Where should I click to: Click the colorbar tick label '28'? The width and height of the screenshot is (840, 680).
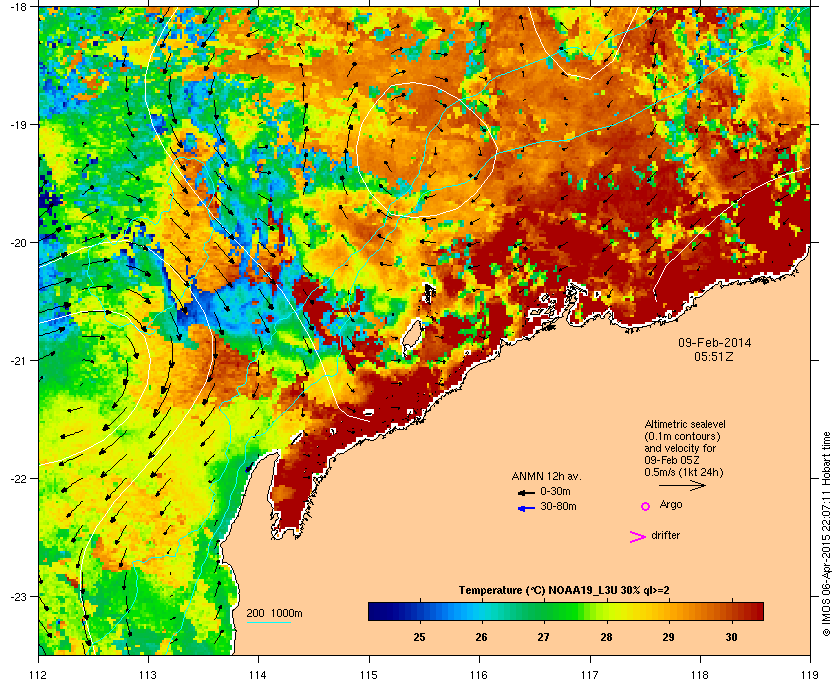[606, 637]
